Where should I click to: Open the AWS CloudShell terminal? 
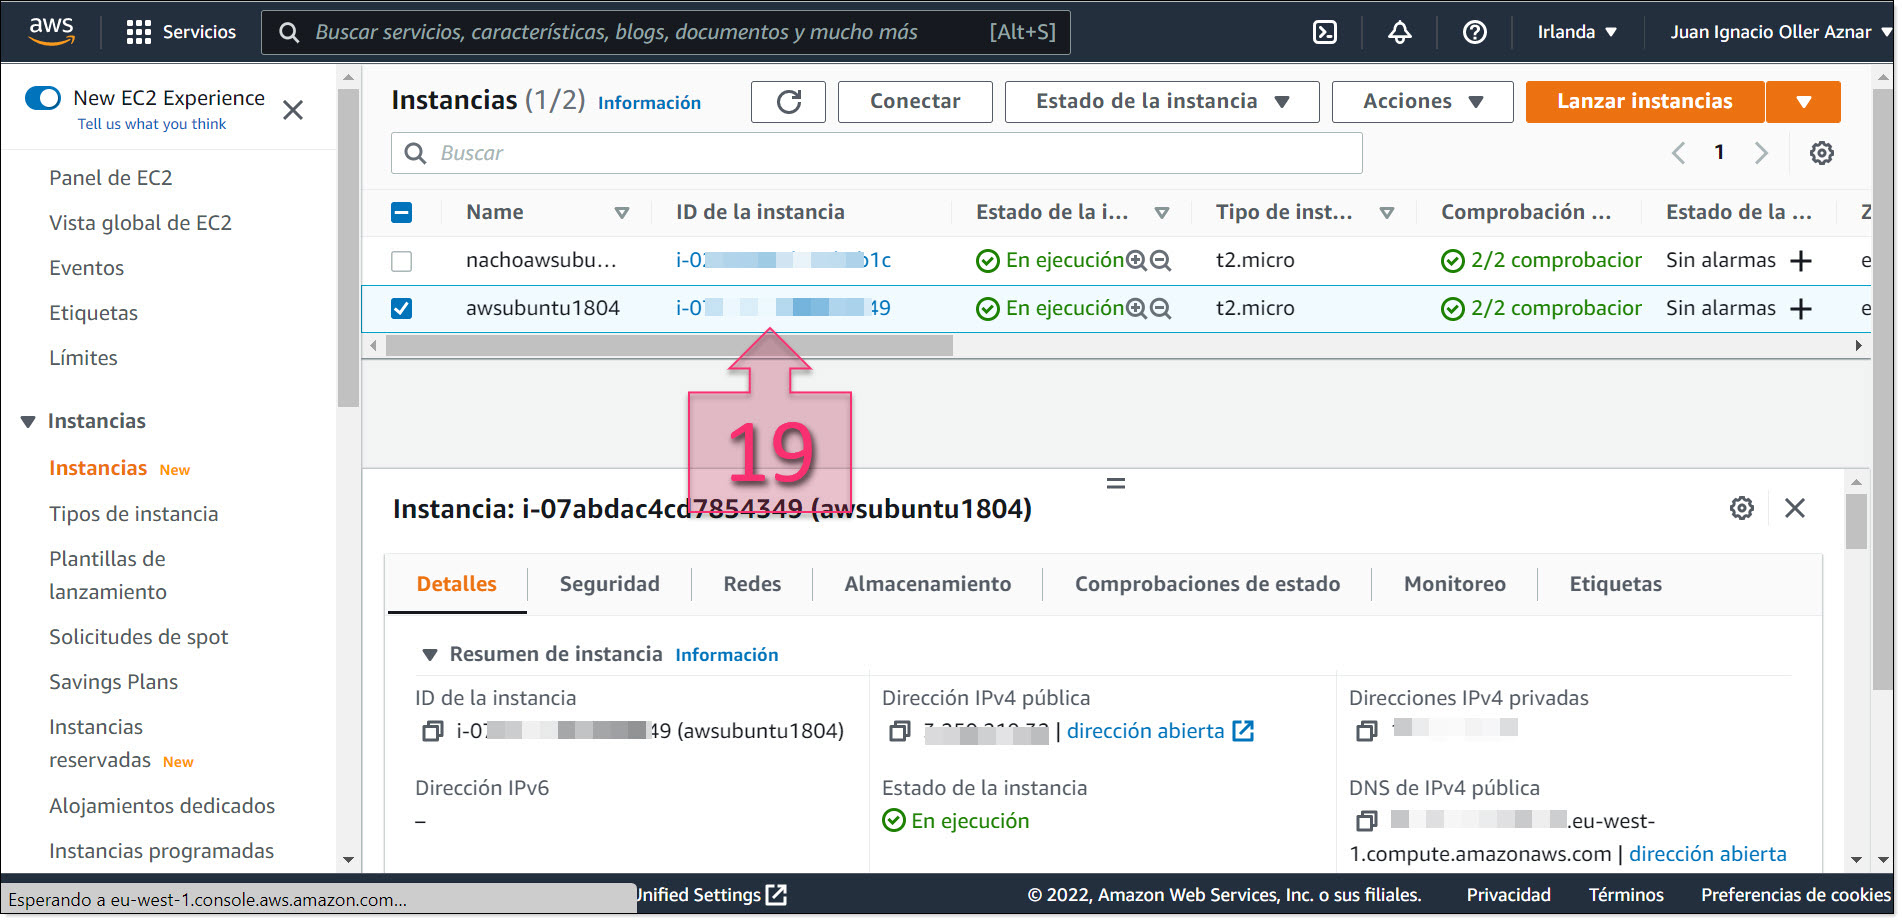tap(1324, 31)
